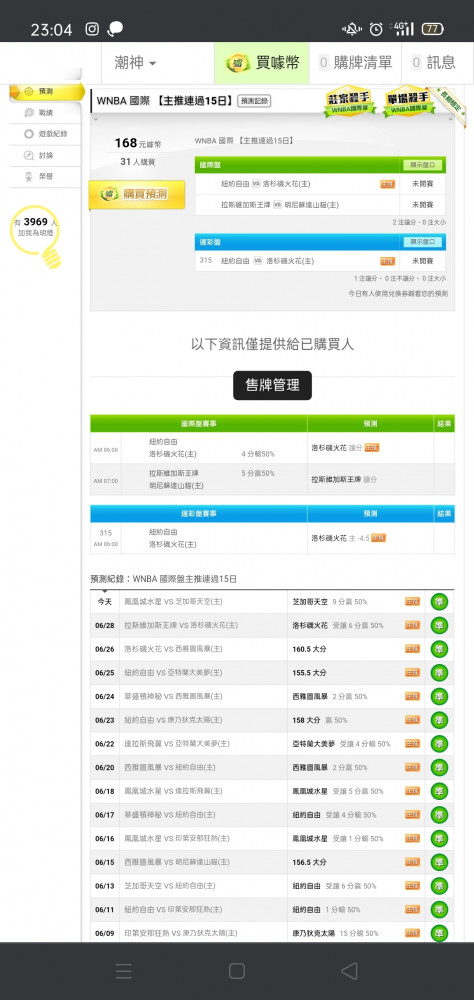Tap the Android home navigation button
Screen dimensions: 474x1000
(x=237, y=971)
